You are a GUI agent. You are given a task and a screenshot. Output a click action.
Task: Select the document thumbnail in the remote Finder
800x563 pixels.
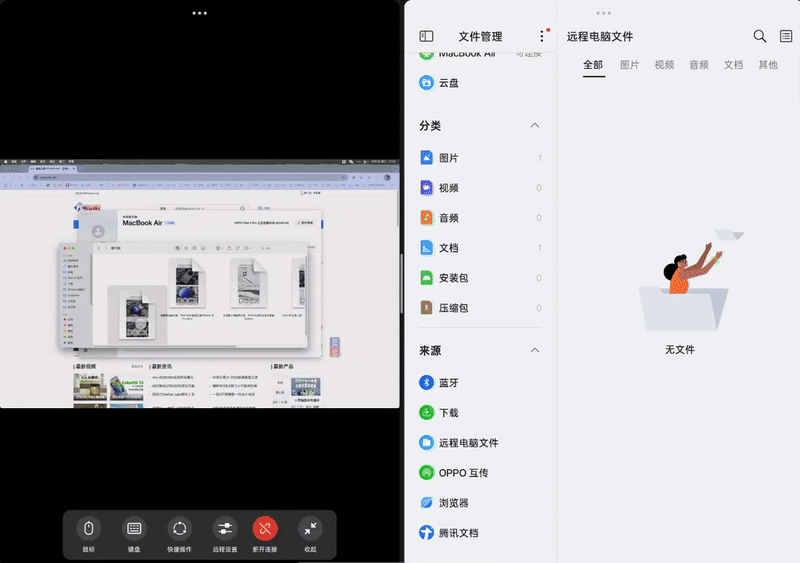pos(248,284)
